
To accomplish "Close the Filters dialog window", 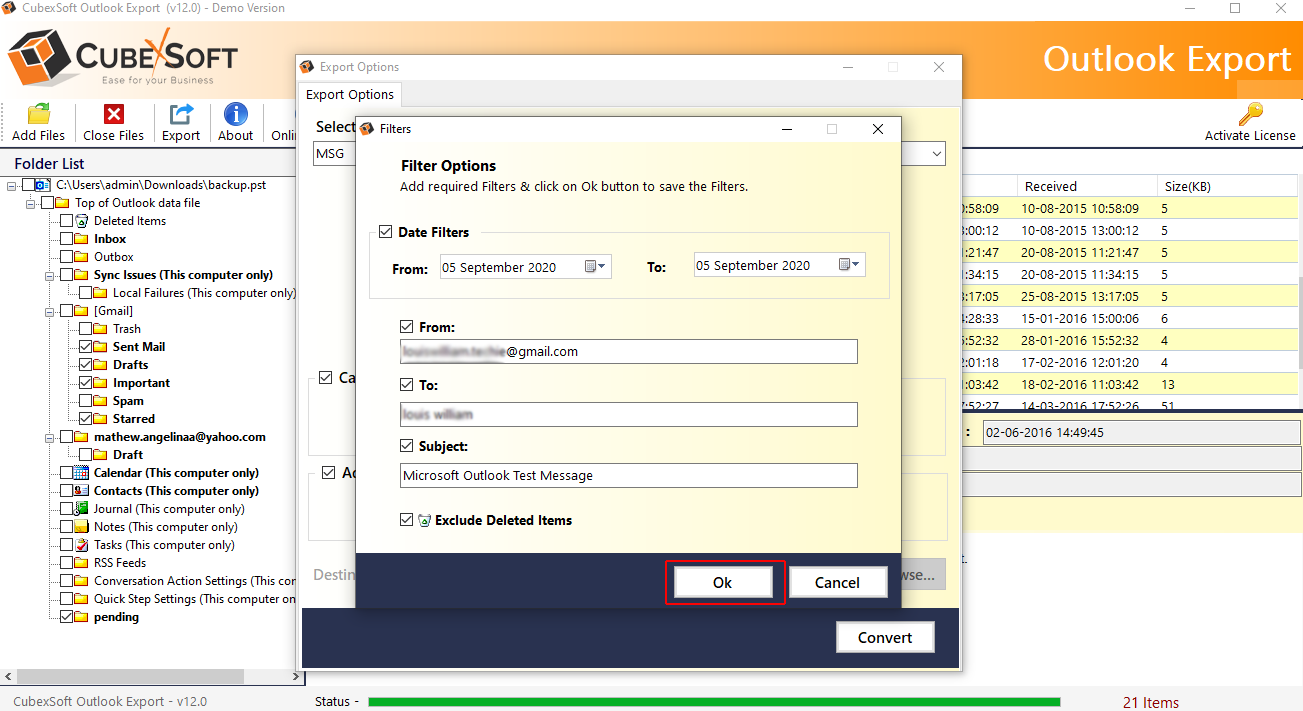I will (x=878, y=129).
